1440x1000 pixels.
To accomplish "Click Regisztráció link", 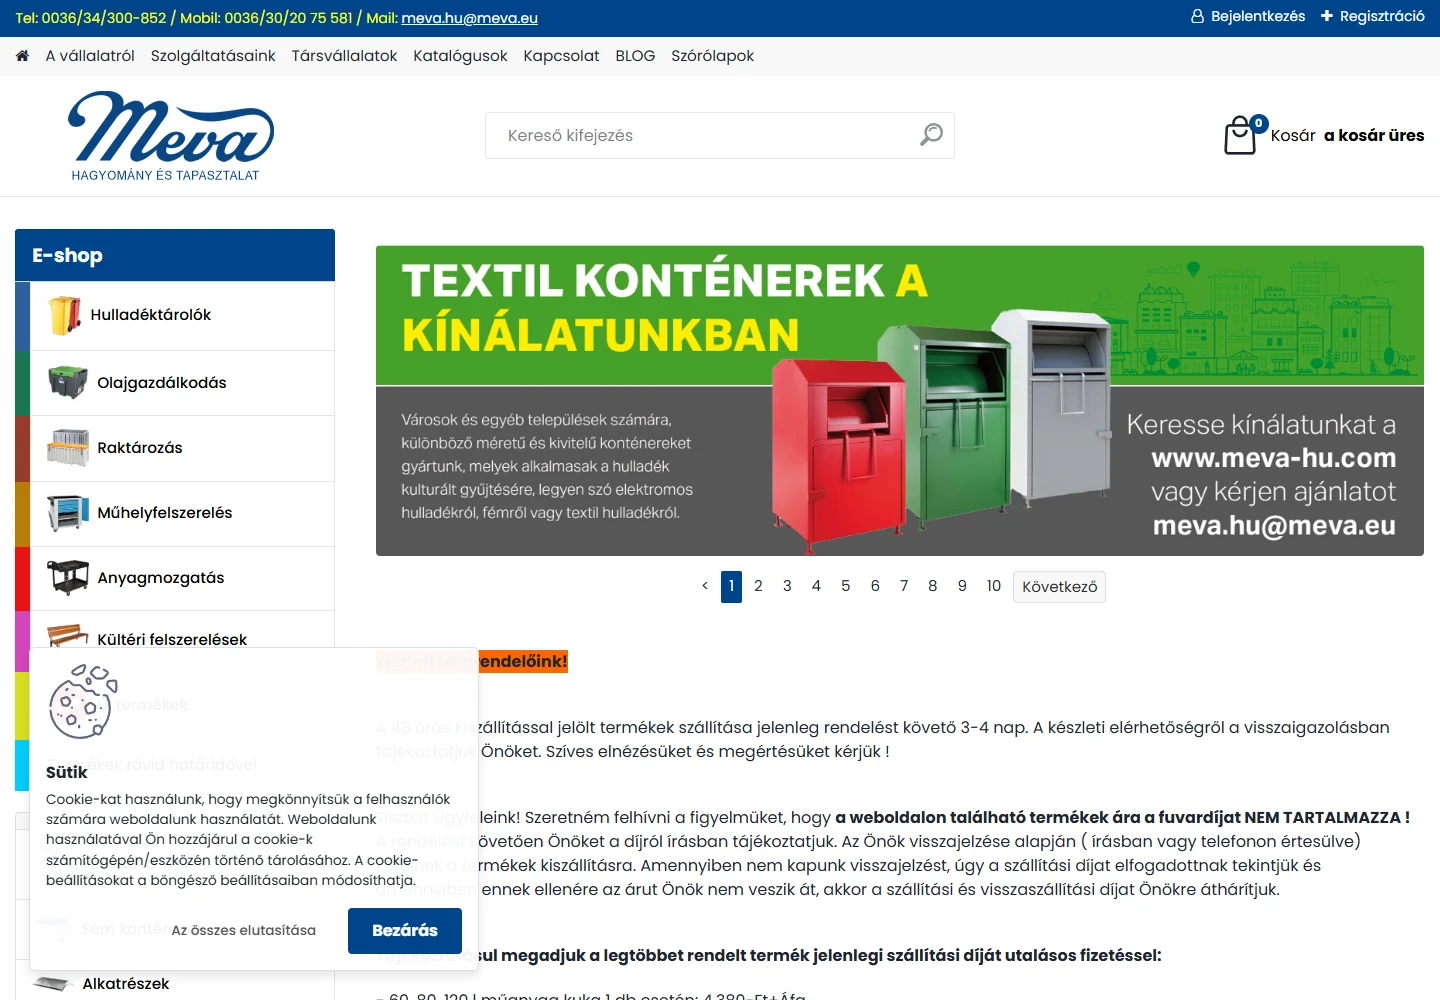I will (1382, 17).
